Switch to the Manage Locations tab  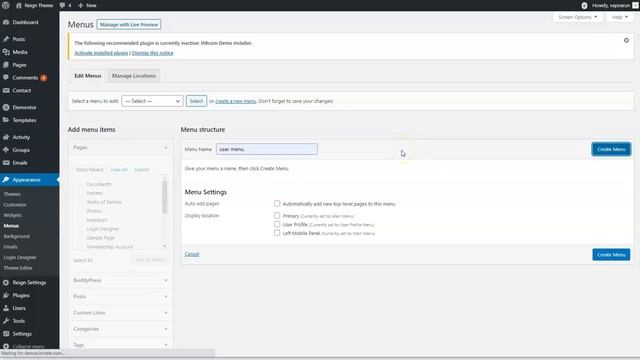click(x=134, y=76)
